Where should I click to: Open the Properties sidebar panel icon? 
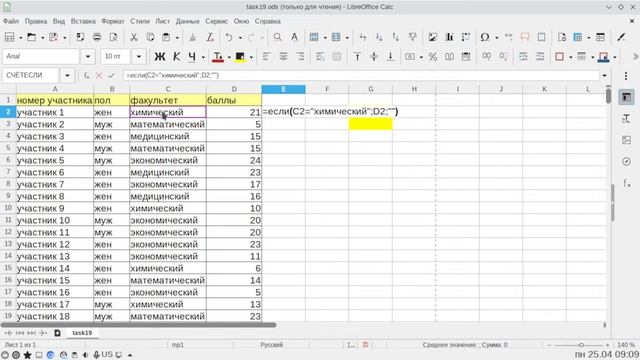tap(627, 97)
